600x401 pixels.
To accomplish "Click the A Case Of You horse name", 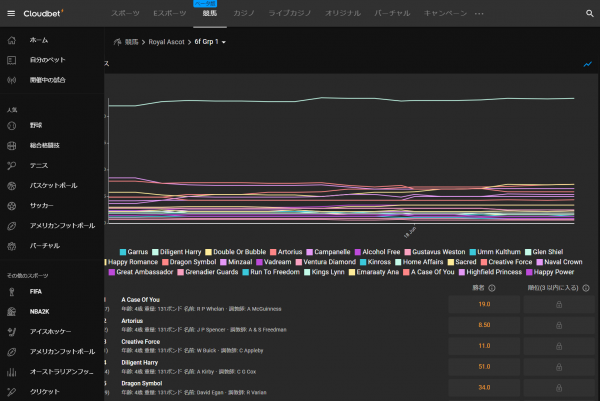I will coord(140,300).
